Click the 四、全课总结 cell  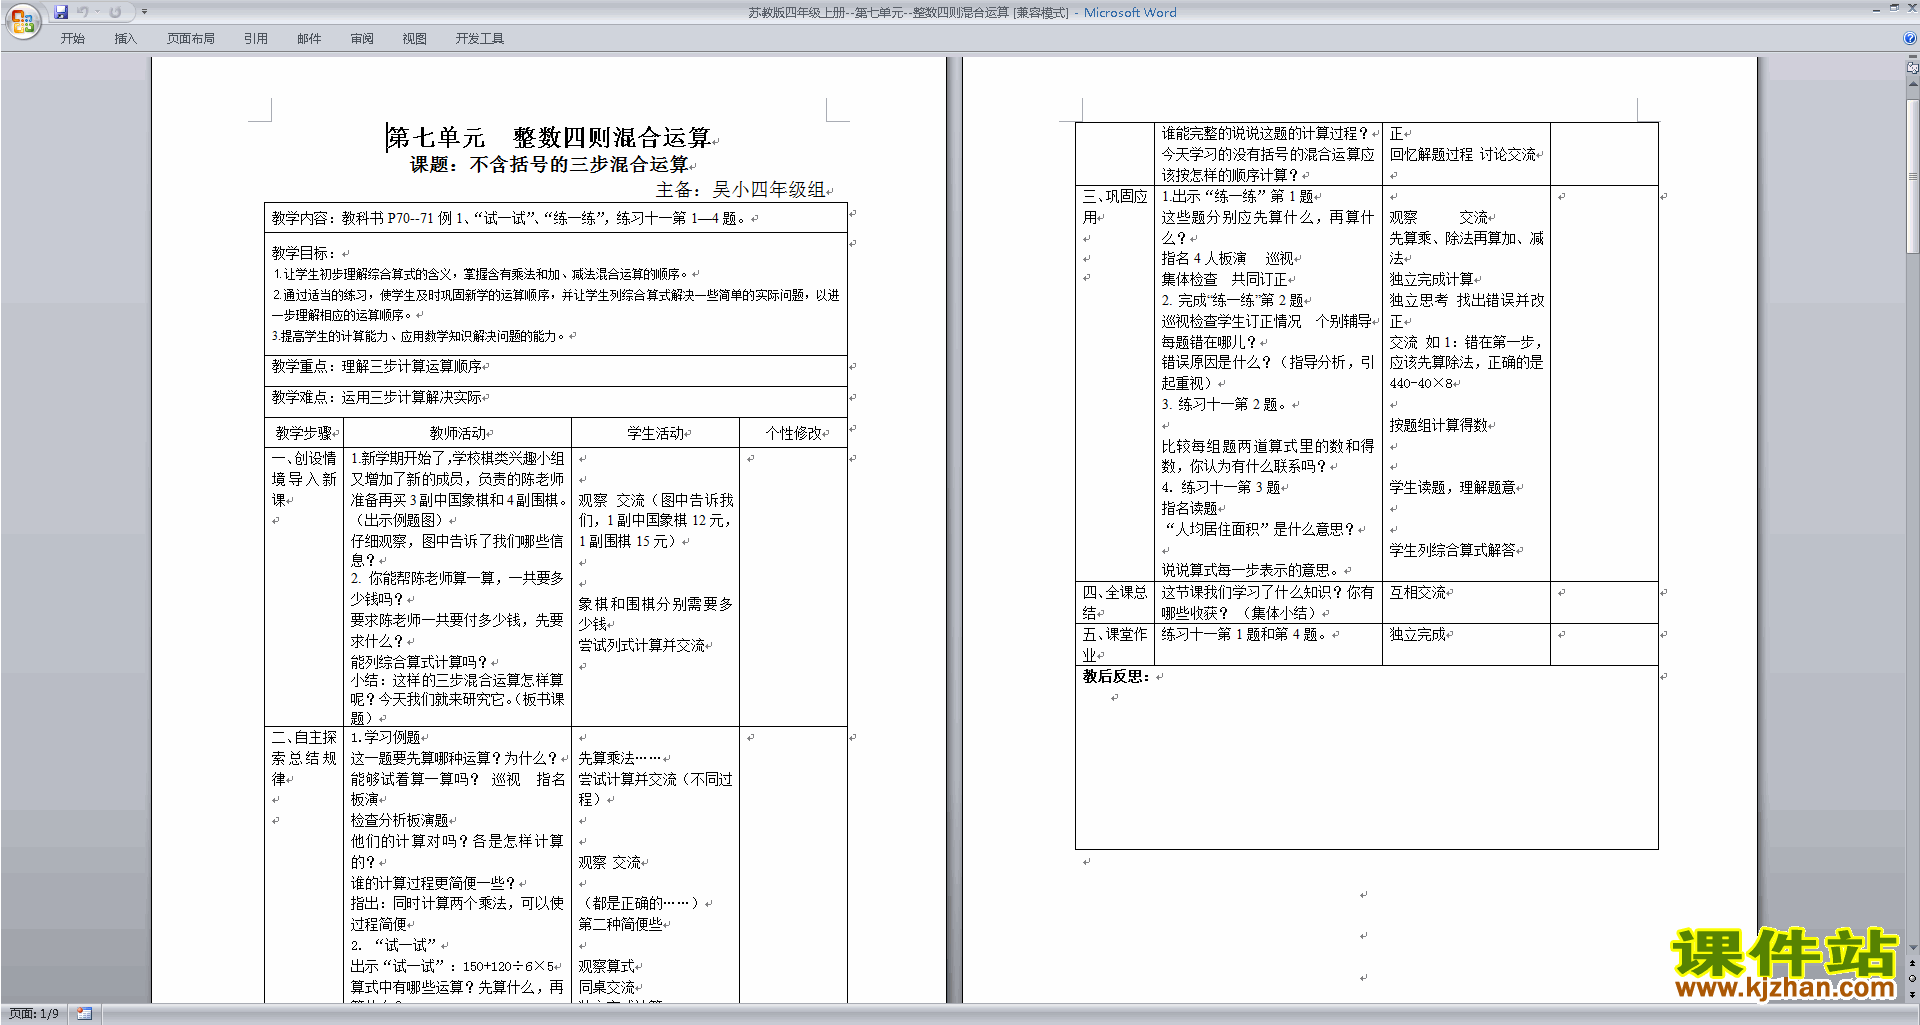pos(1115,602)
